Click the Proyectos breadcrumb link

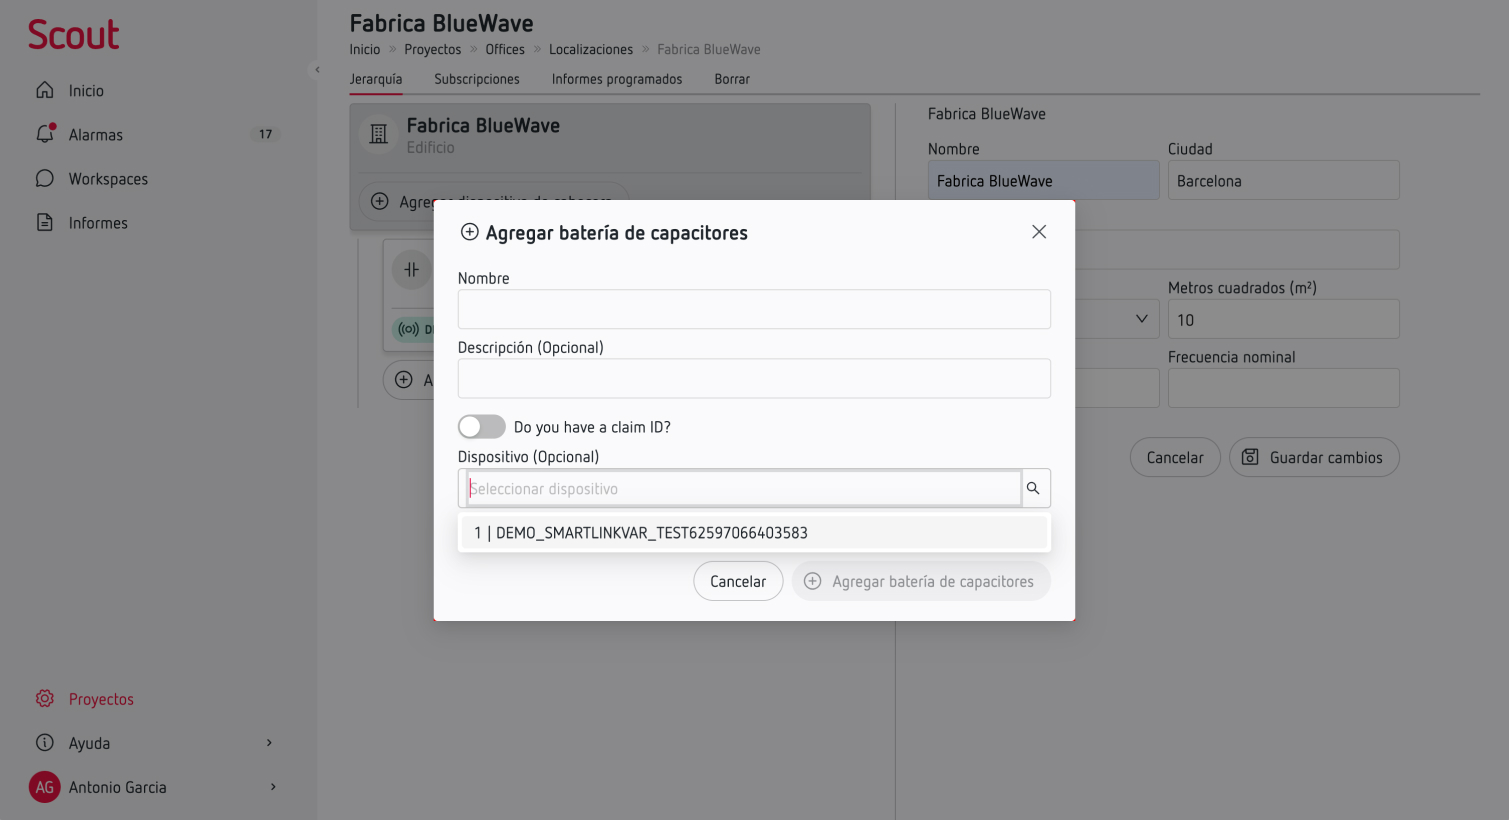pos(433,49)
